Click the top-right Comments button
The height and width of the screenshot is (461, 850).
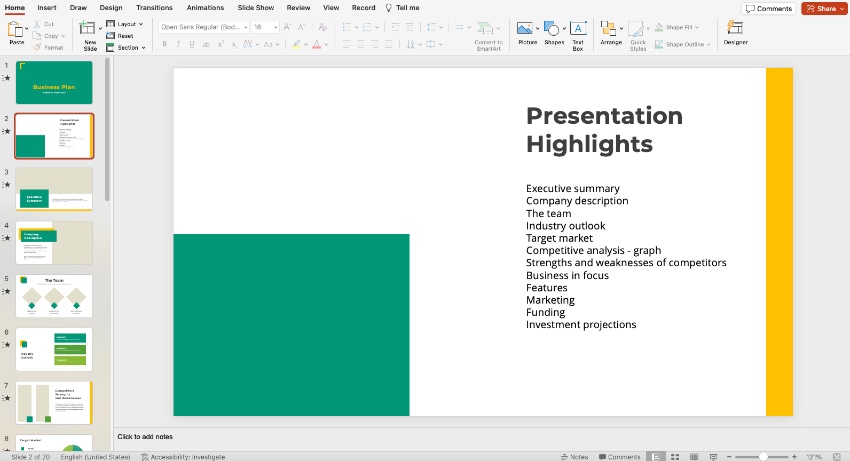tap(769, 8)
